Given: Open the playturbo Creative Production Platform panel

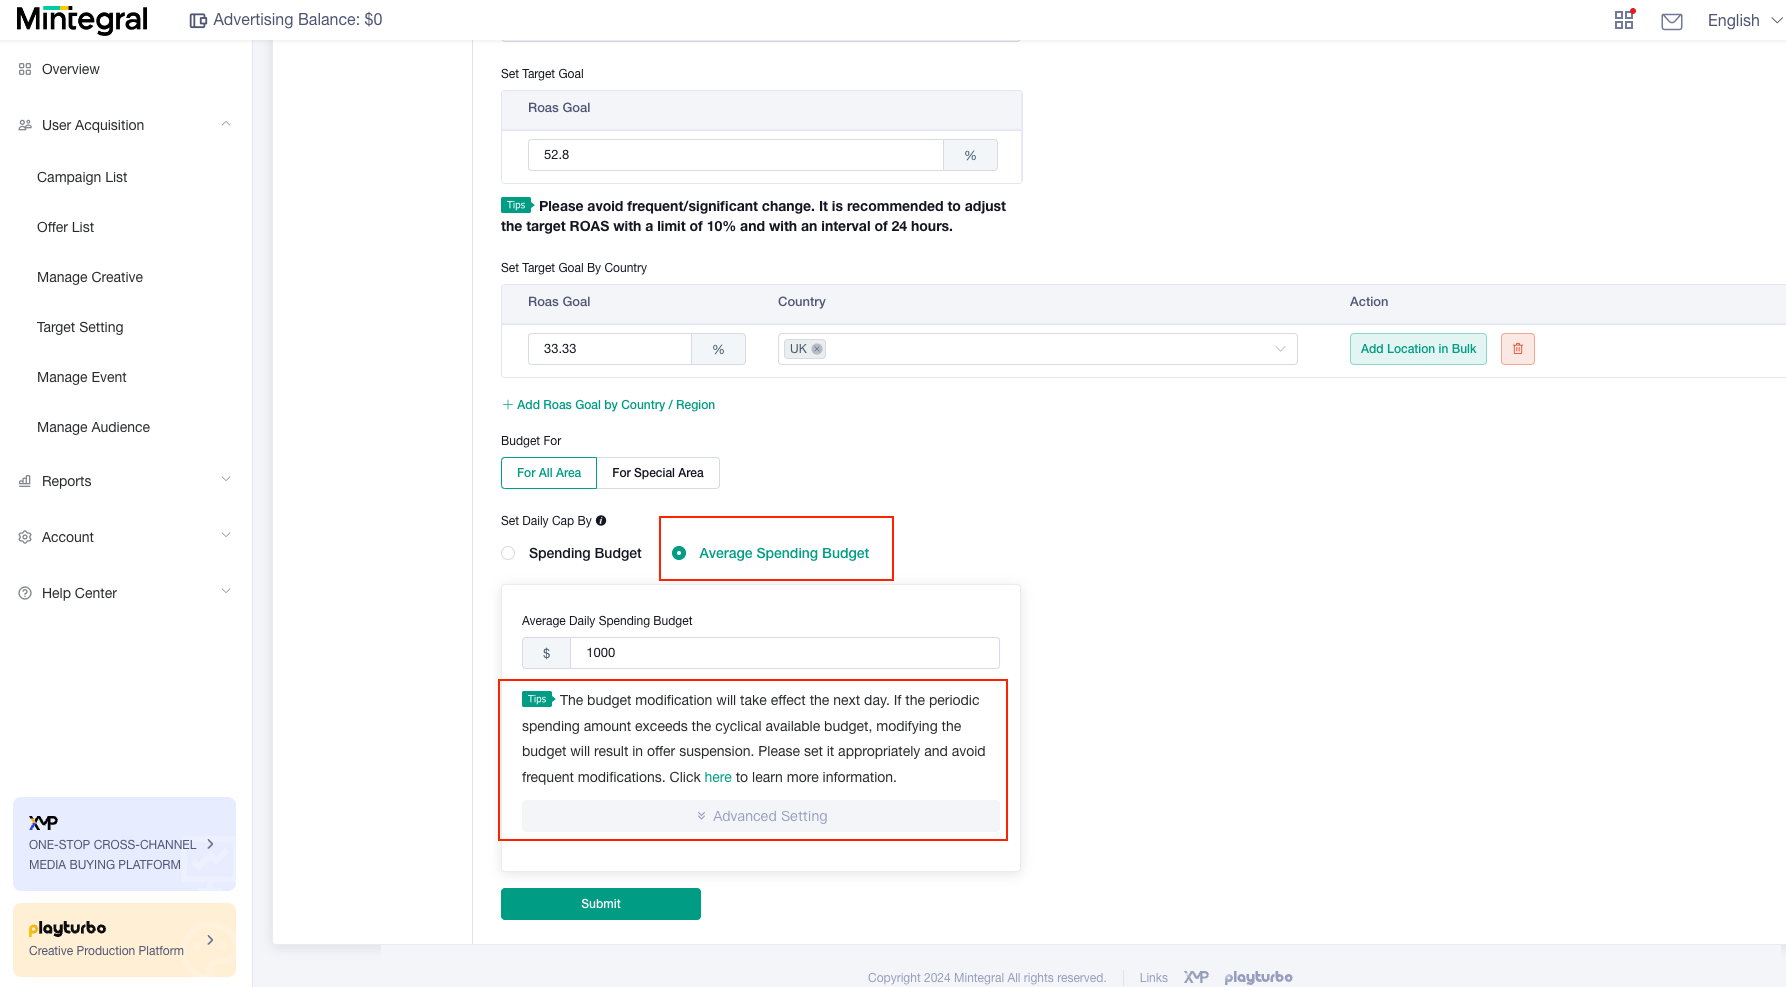Looking at the screenshot, I should (124, 939).
